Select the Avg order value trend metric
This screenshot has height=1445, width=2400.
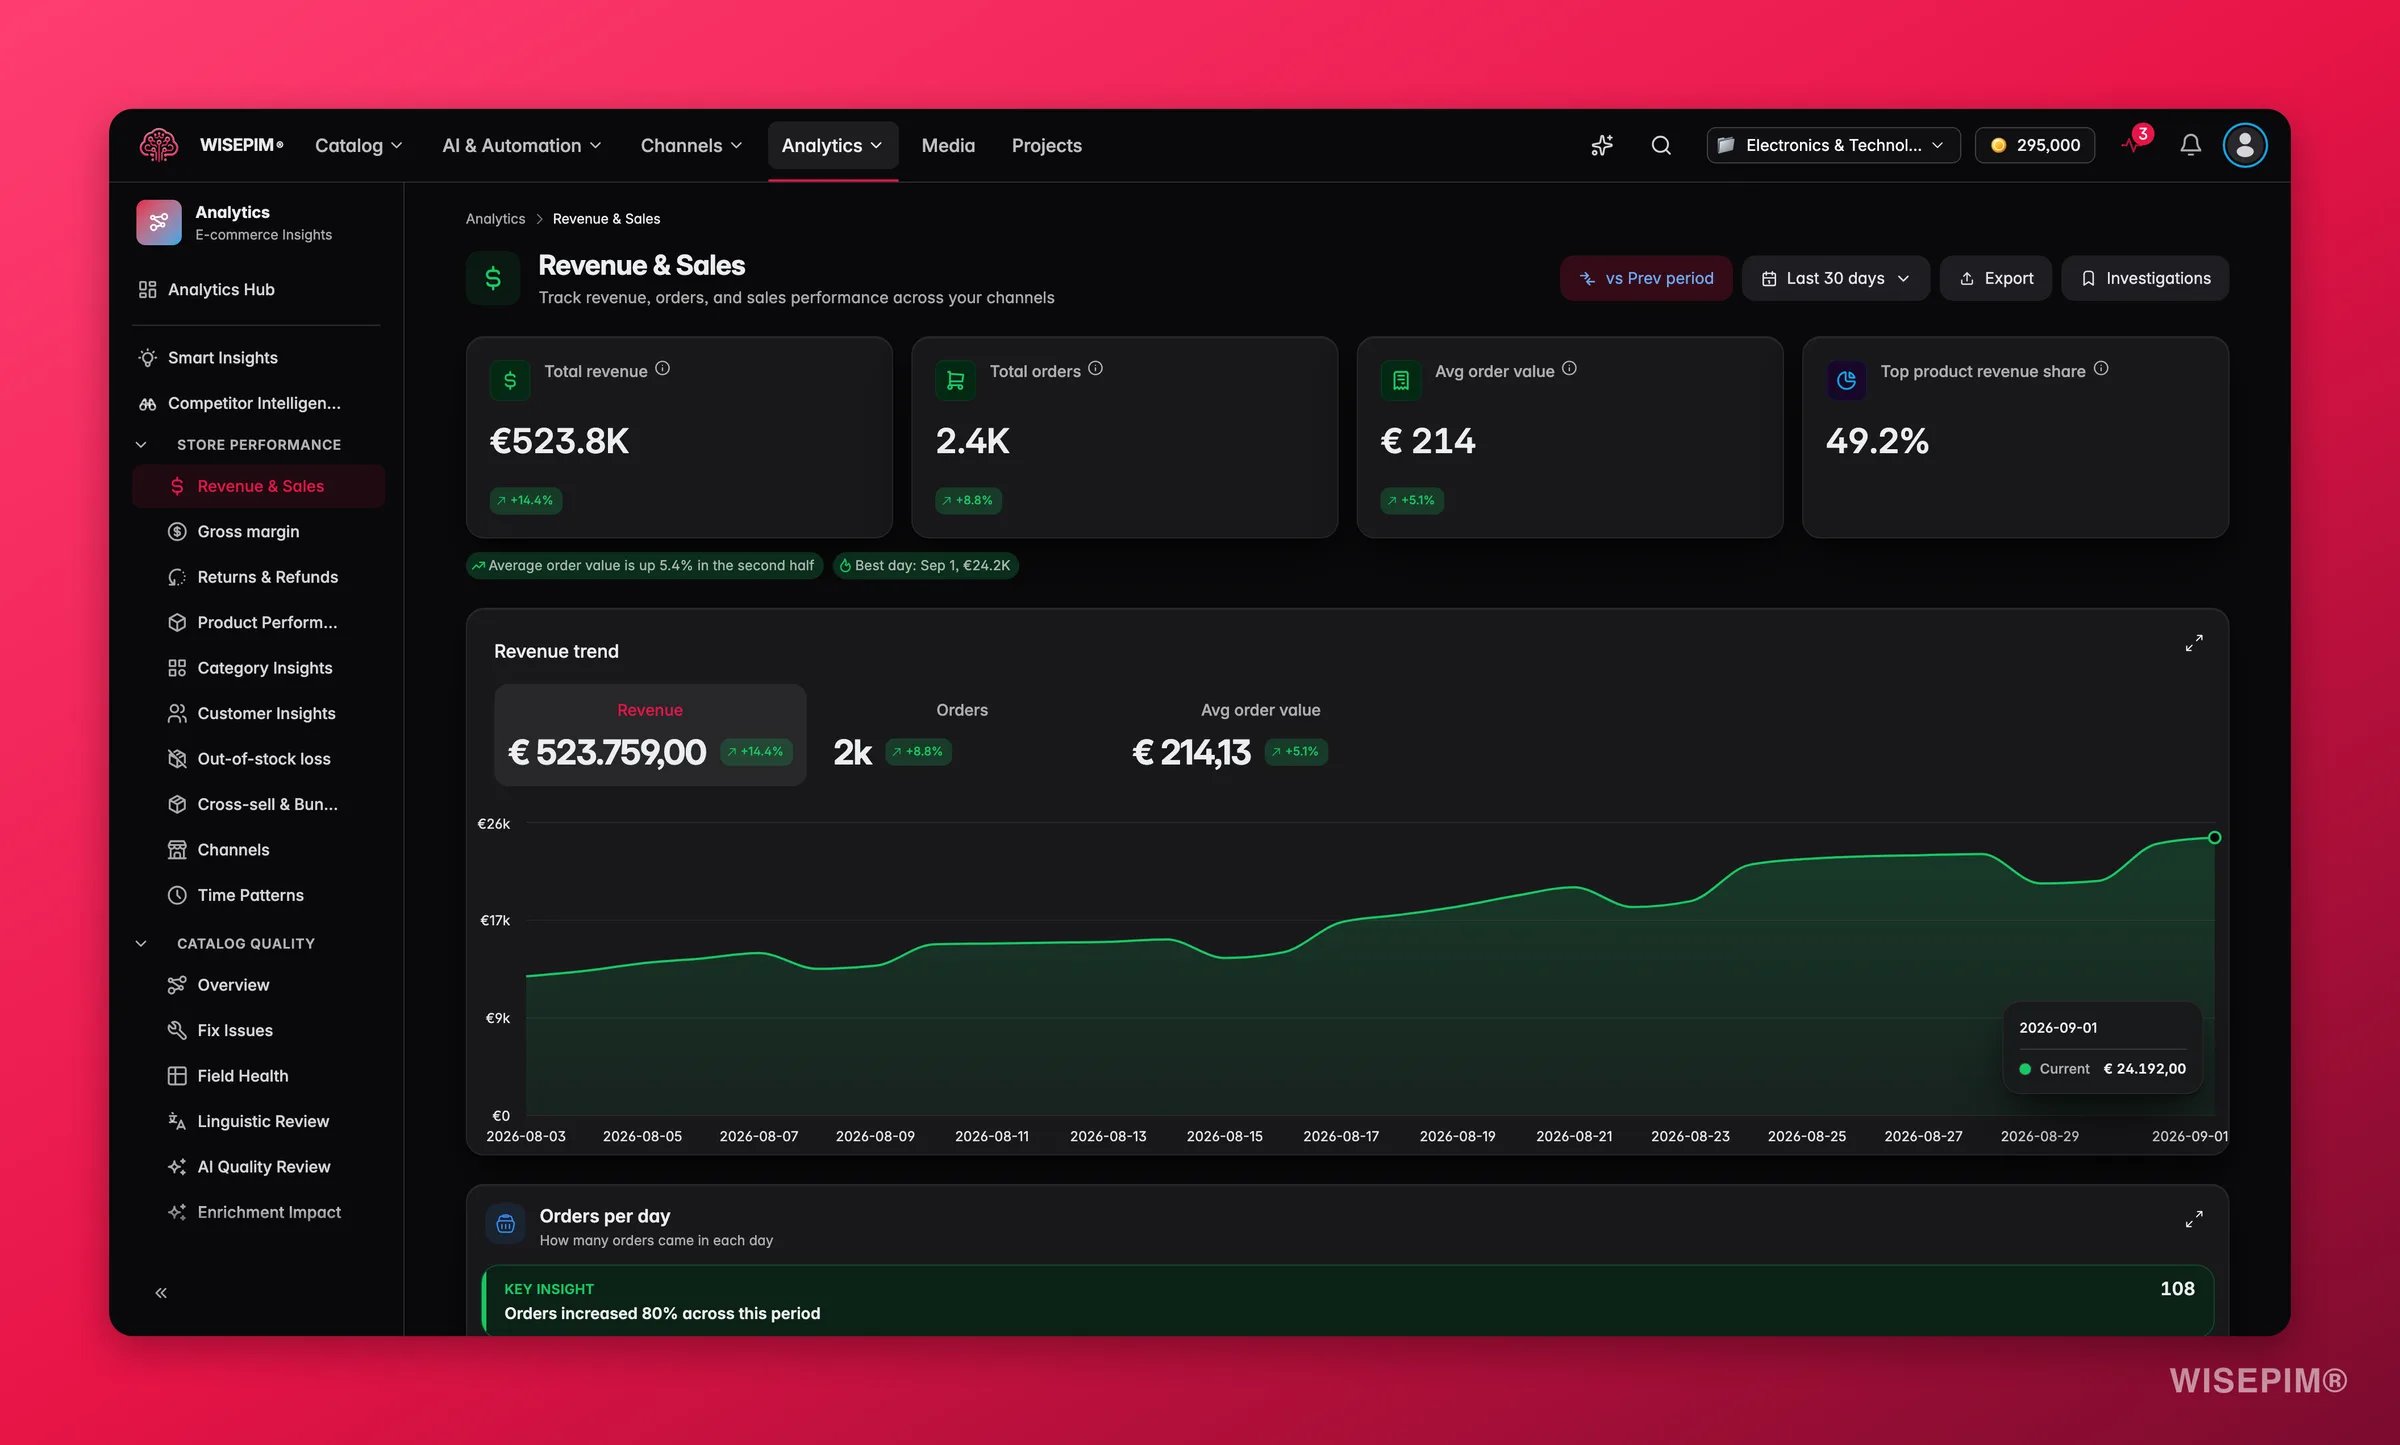[1260, 735]
